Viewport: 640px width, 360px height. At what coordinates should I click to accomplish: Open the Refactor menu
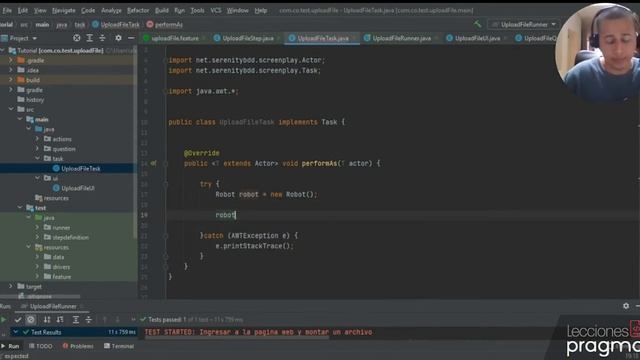point(138,10)
